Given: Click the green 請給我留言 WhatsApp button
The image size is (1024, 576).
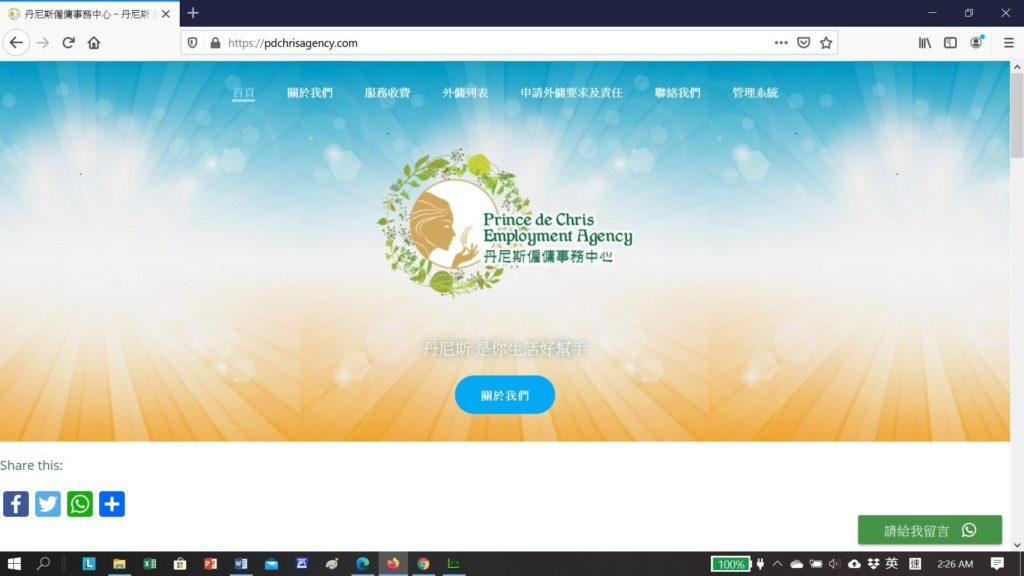Looking at the screenshot, I should (x=930, y=530).
